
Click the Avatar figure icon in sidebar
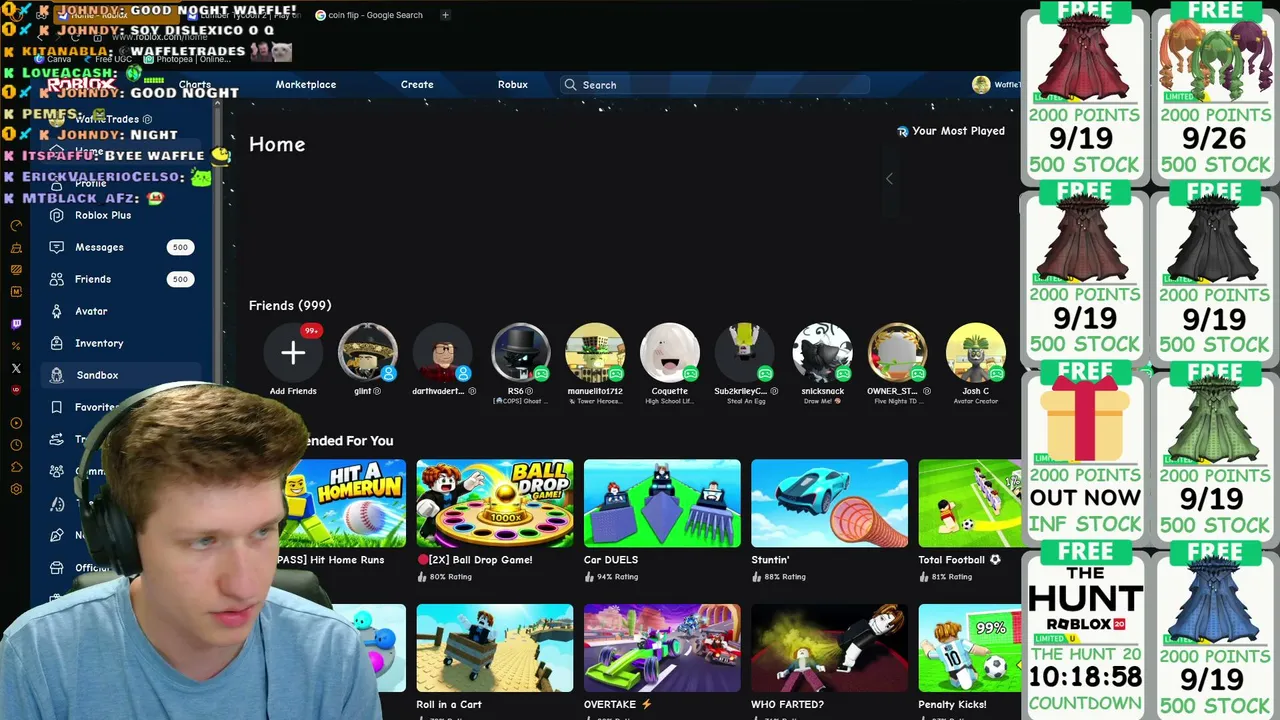(57, 311)
